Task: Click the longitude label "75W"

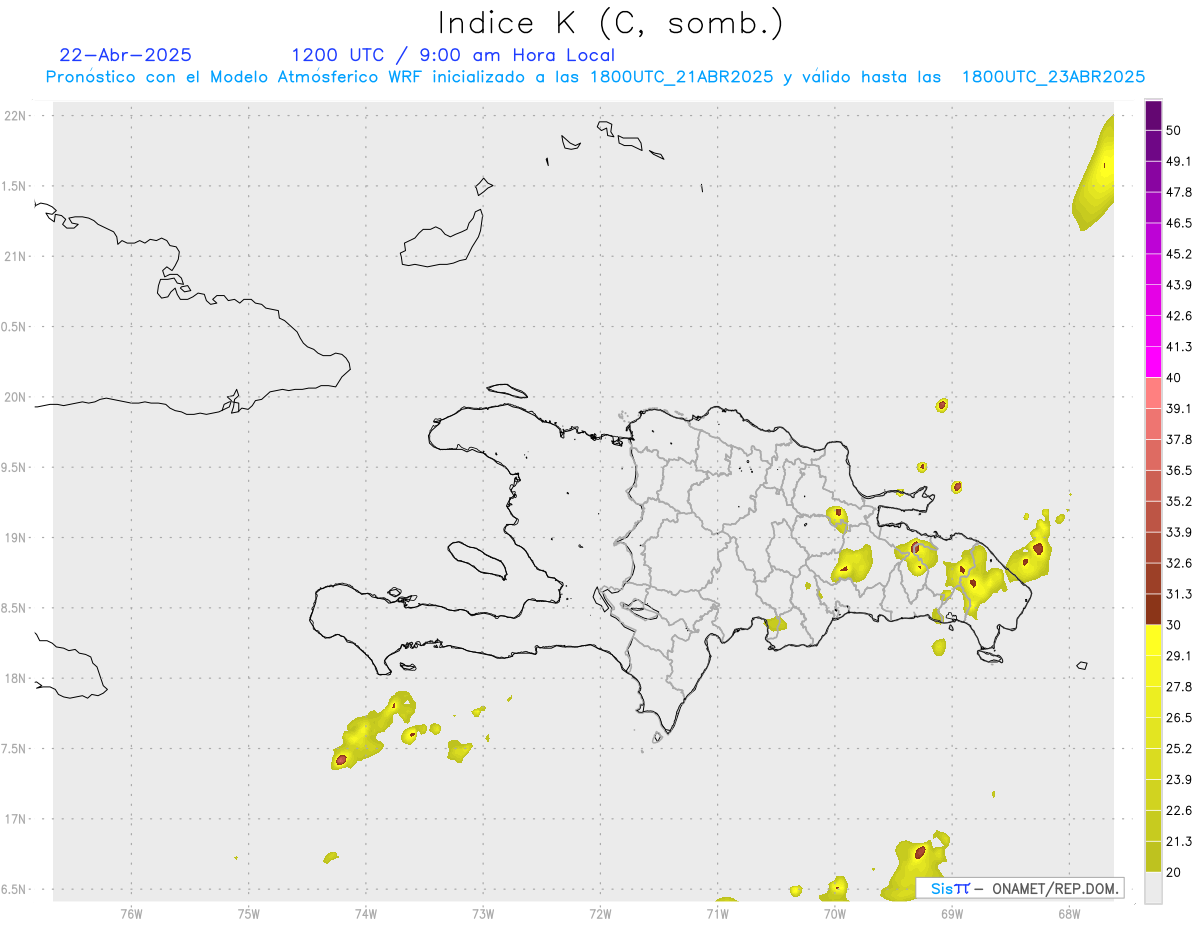Action: point(248,914)
